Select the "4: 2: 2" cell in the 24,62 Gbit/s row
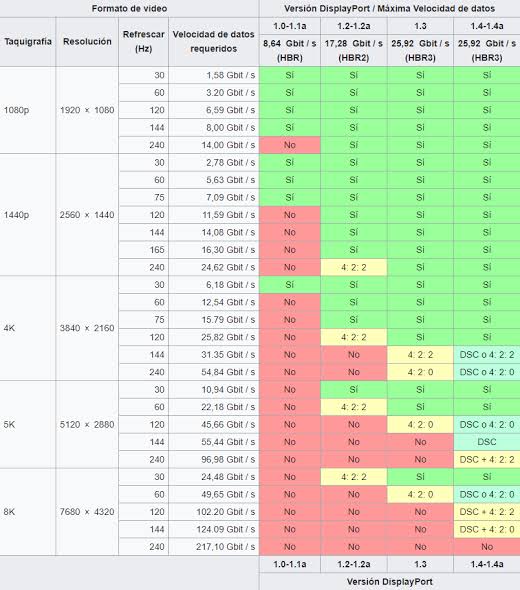The image size is (520, 590). (x=354, y=267)
